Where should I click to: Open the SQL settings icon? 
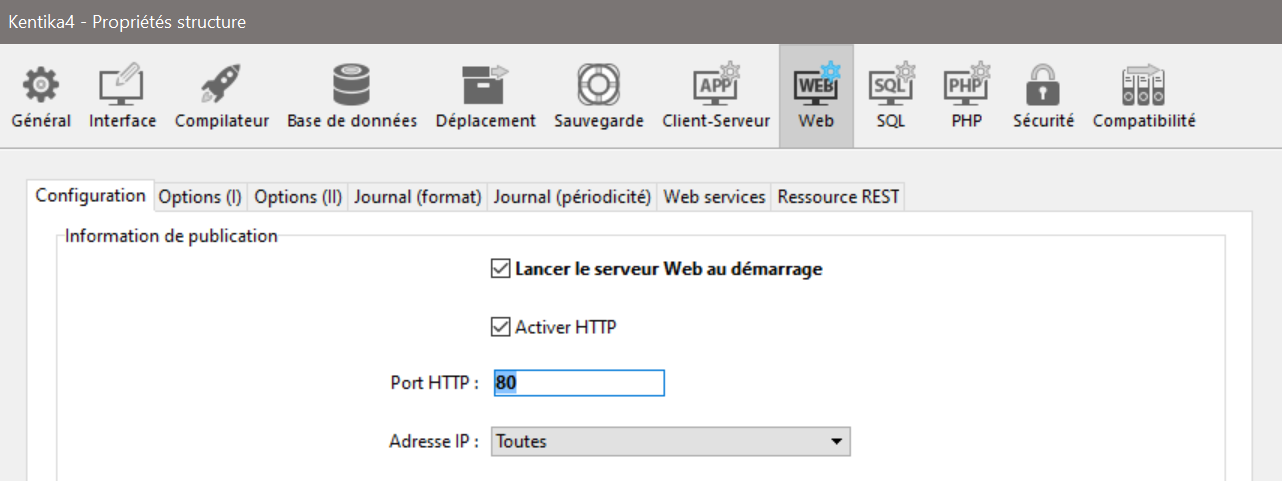891,97
